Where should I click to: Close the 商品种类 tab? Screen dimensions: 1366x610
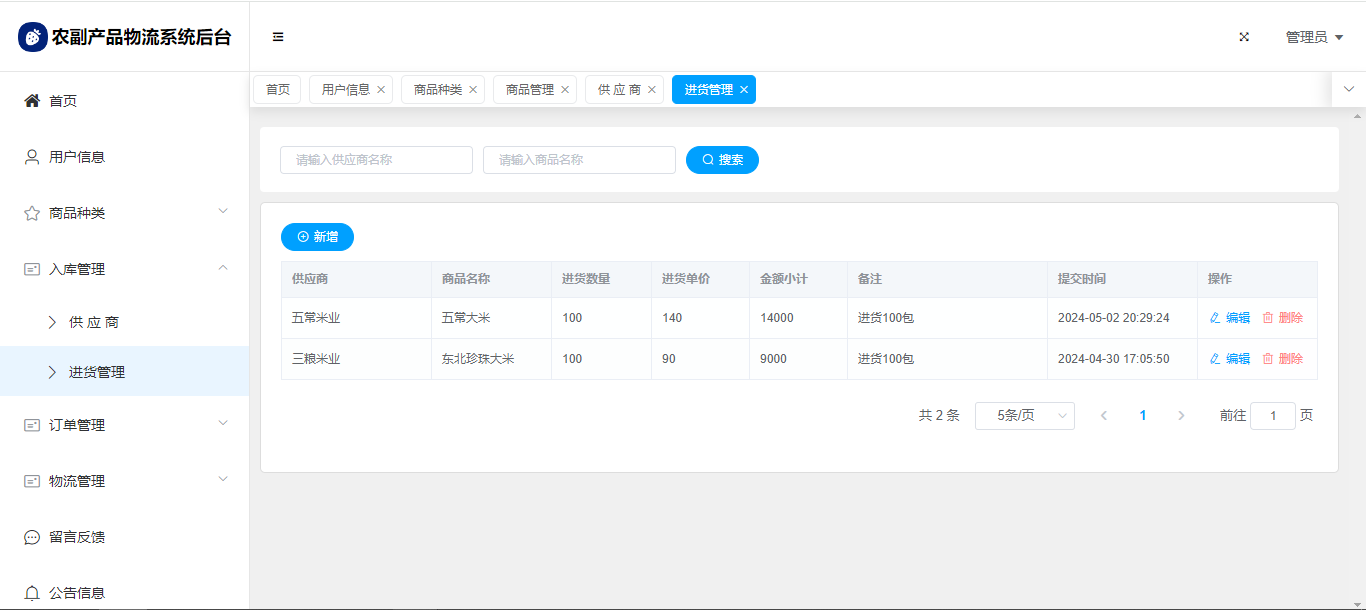[x=473, y=90]
